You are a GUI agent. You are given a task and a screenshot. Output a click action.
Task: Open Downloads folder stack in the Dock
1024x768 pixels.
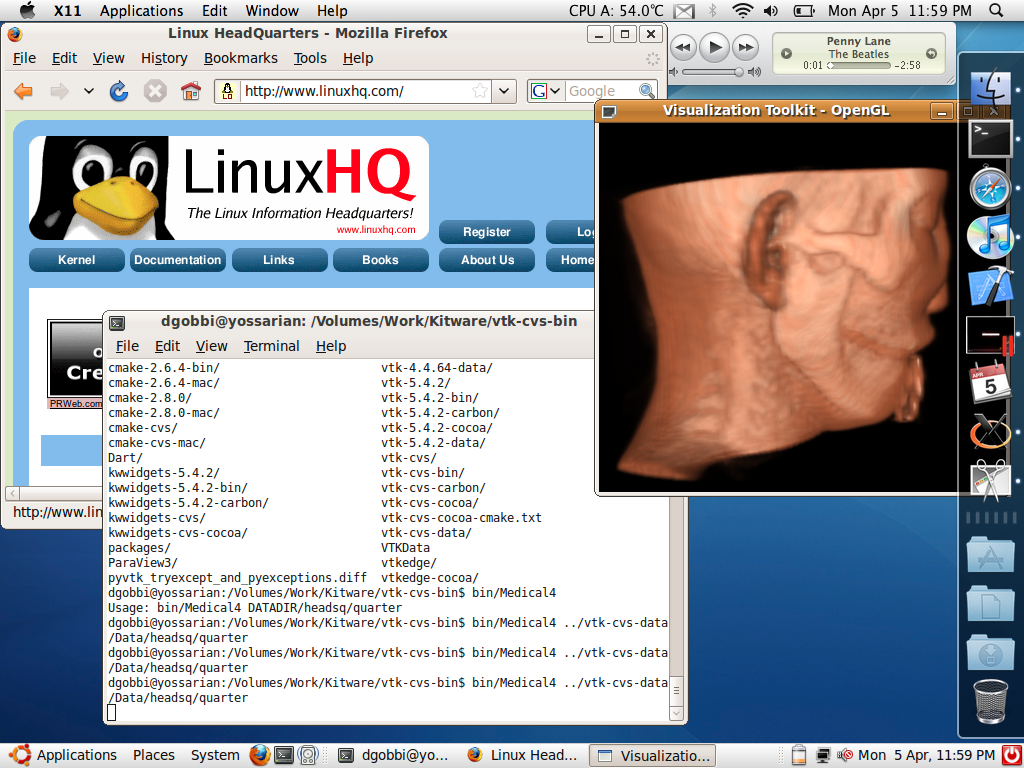click(x=991, y=653)
